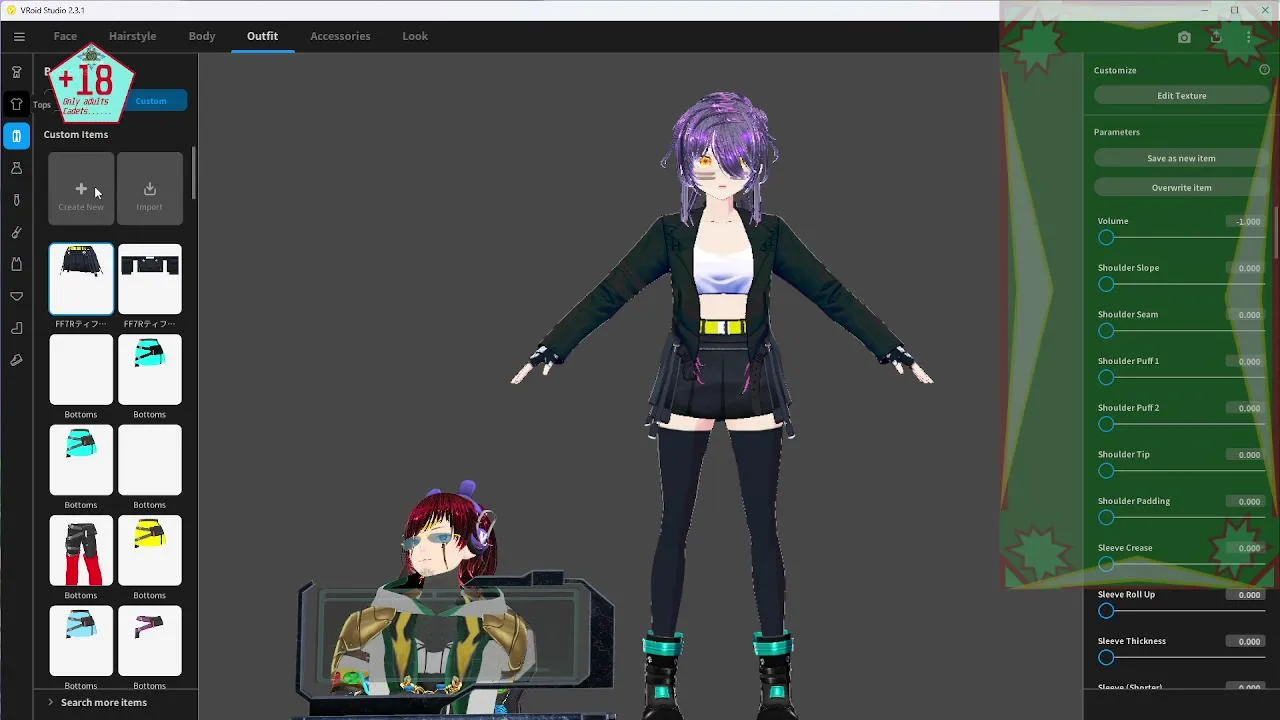This screenshot has width=1280, height=720.
Task: Click the Shoulder Slope slider handle
Action: coord(1106,284)
